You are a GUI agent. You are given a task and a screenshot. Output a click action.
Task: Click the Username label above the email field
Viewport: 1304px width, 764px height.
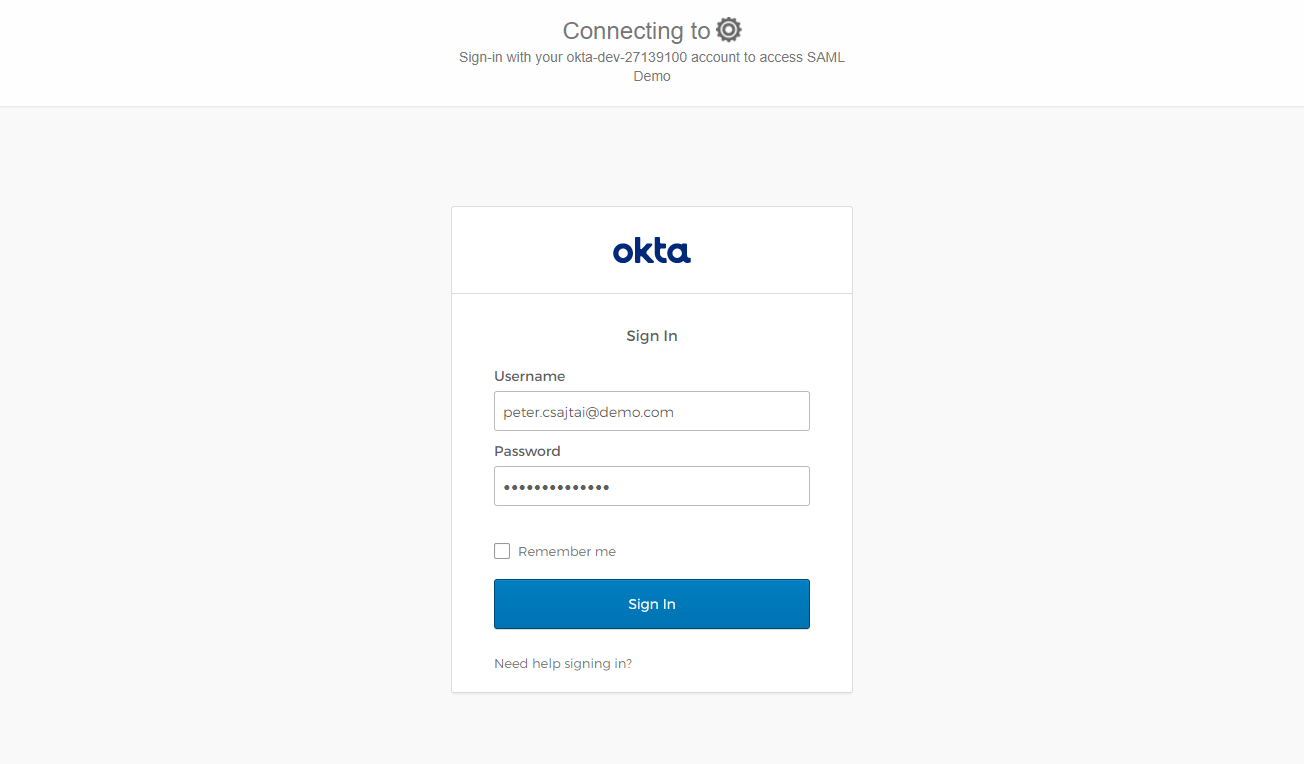[x=529, y=376]
